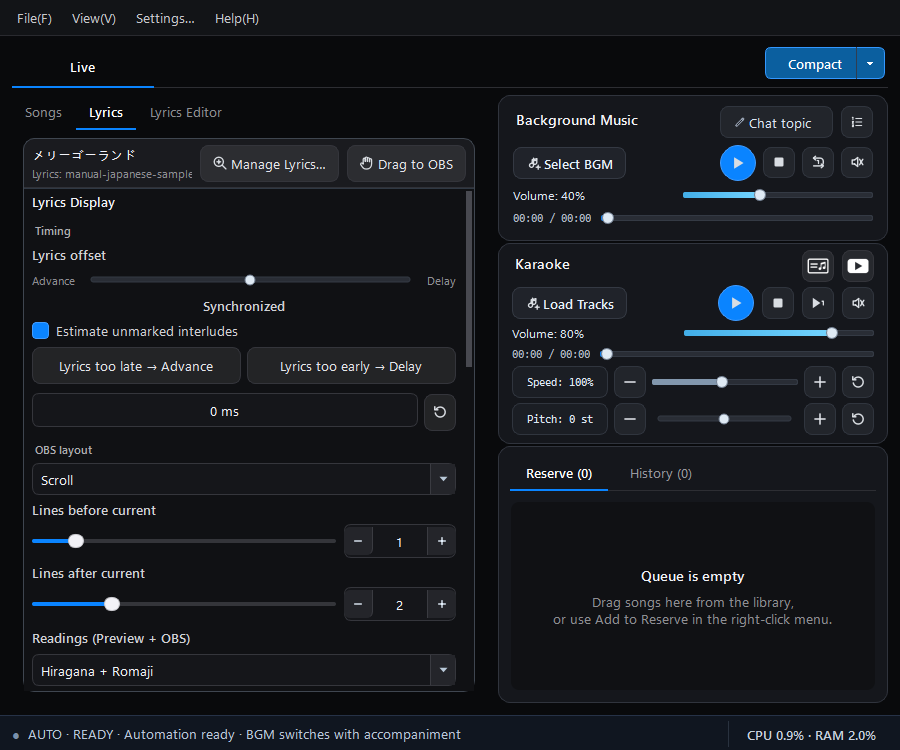Open the OBS layout Scroll dropdown
Image resolution: width=900 pixels, height=750 pixels.
(x=244, y=480)
